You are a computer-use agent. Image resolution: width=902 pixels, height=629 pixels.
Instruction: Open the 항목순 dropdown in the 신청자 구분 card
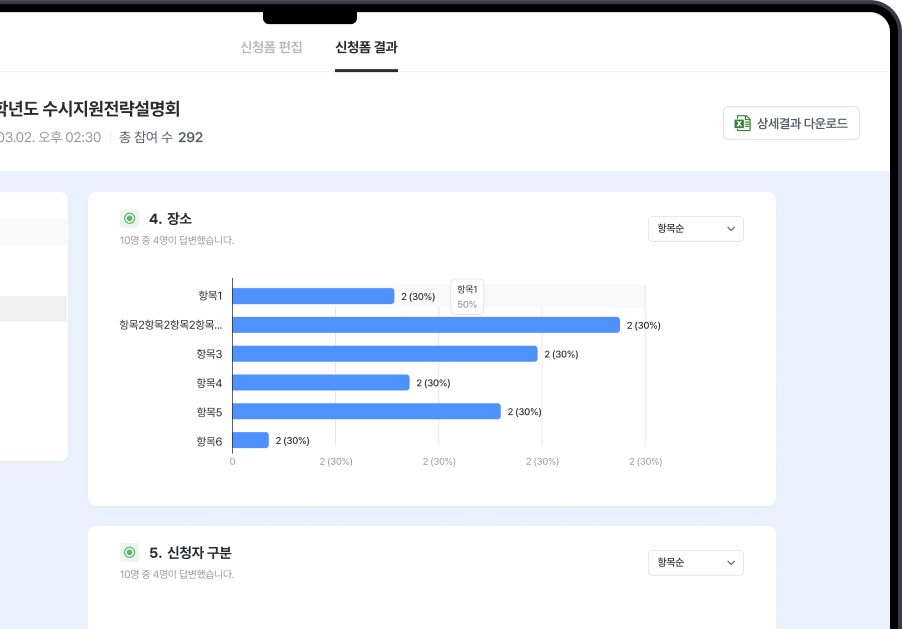[695, 563]
